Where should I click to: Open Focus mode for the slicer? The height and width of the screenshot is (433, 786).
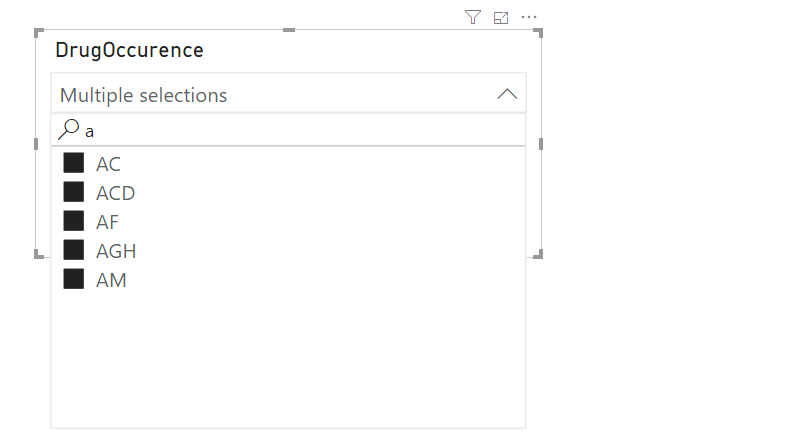point(501,17)
